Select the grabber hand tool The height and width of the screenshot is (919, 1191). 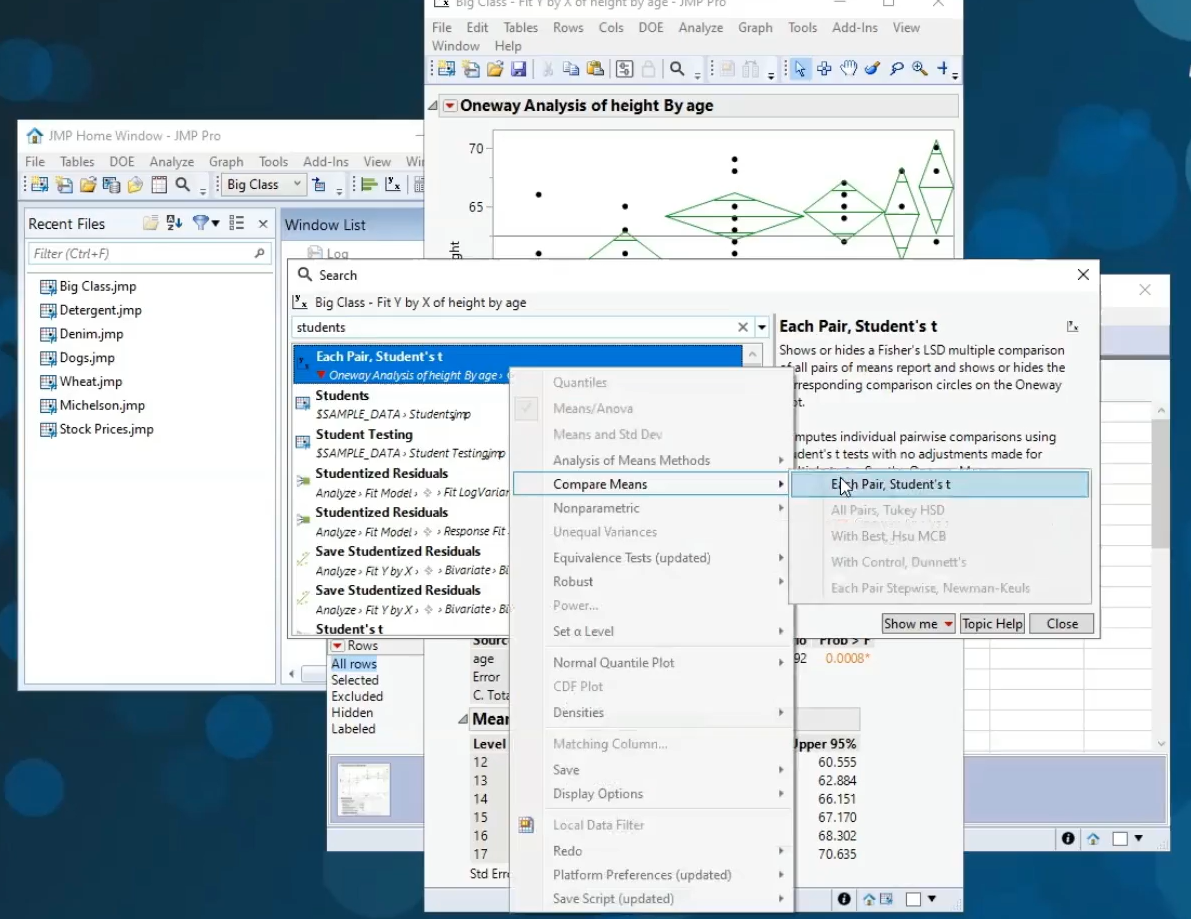point(848,70)
